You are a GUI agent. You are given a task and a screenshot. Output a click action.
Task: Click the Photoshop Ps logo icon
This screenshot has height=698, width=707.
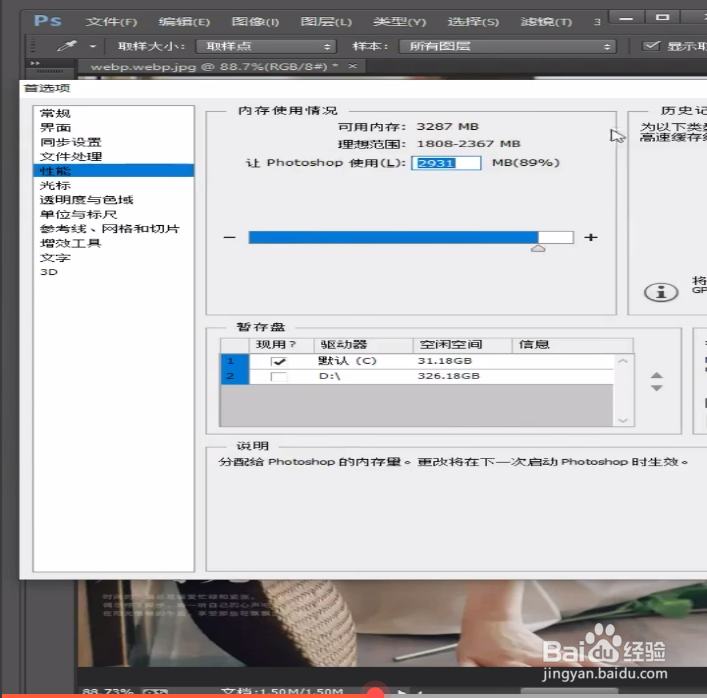pyautogui.click(x=48, y=21)
